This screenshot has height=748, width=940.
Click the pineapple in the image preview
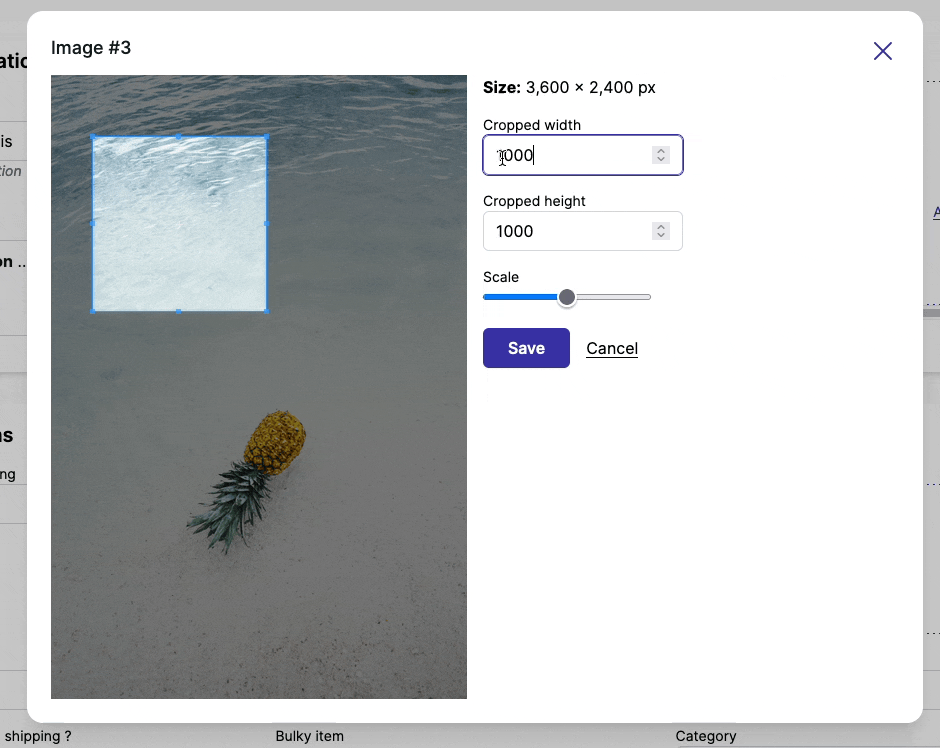(274, 442)
